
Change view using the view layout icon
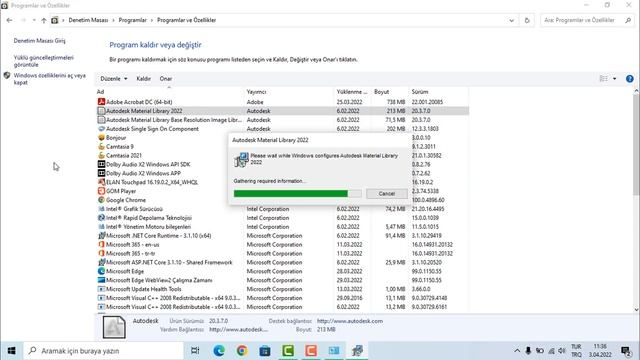click(x=604, y=79)
